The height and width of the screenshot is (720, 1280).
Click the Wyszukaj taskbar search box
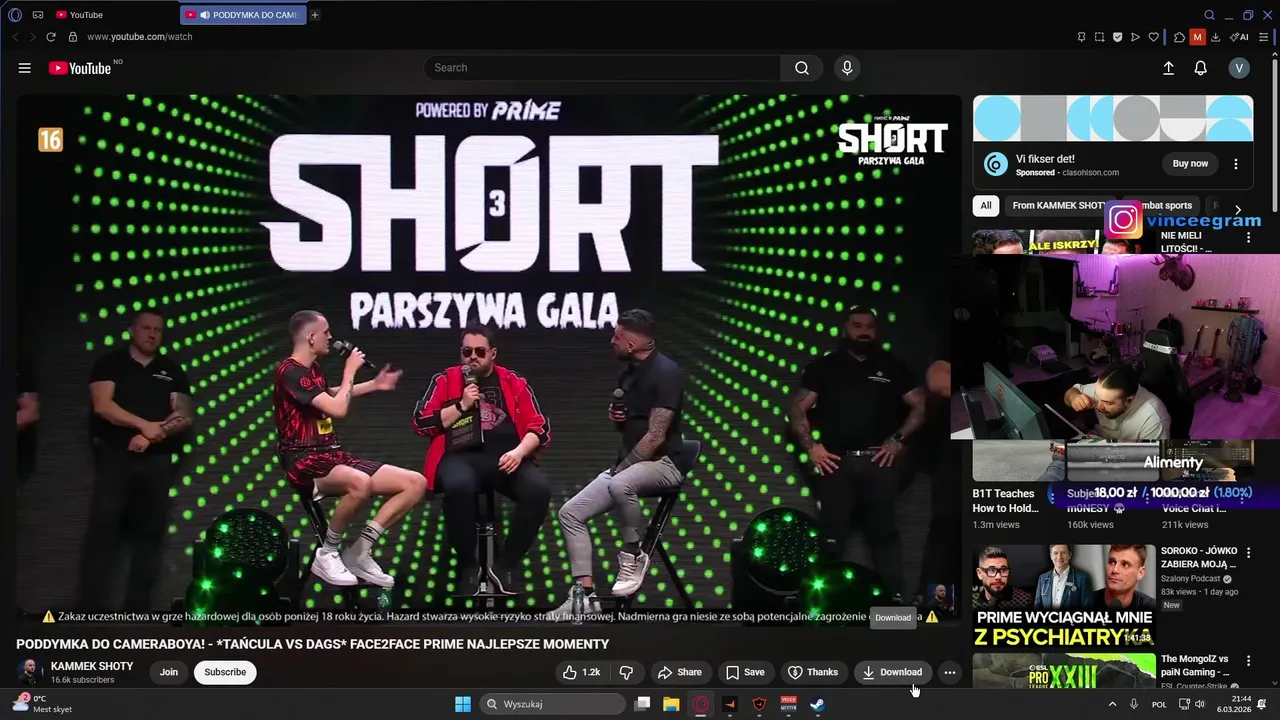[x=552, y=704]
